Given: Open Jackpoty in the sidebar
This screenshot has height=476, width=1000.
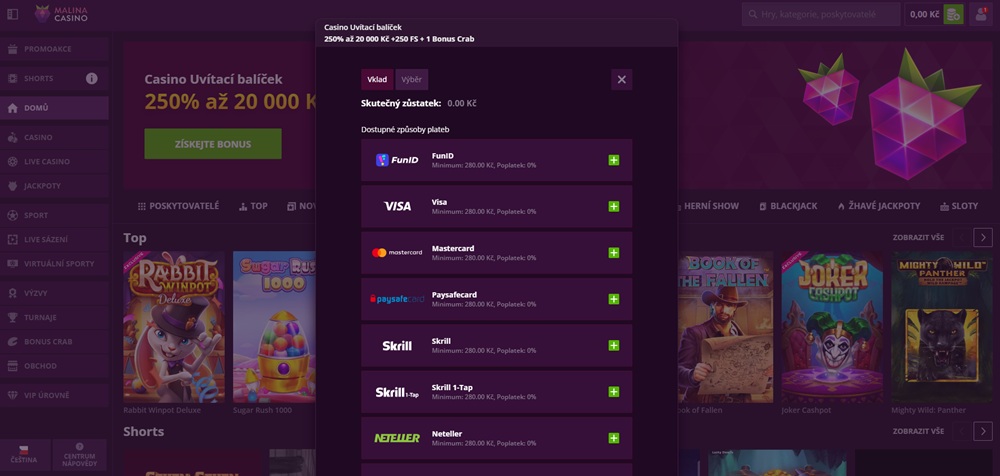Looking at the screenshot, I should [54, 186].
